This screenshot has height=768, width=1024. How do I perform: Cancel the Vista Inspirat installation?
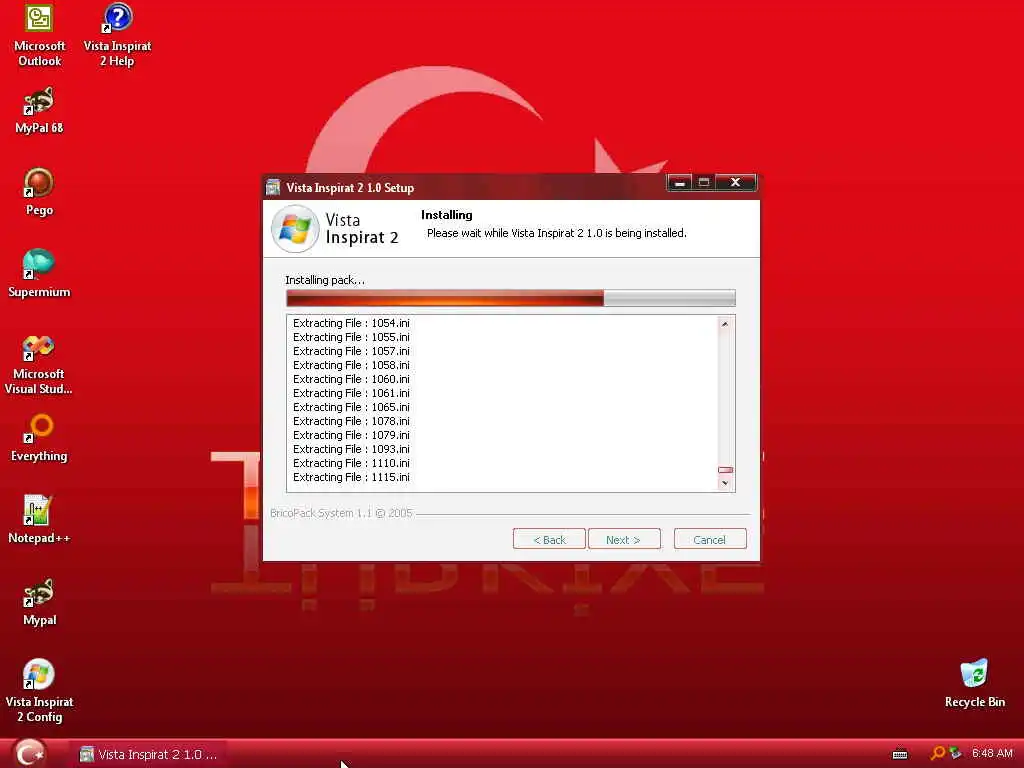(710, 539)
